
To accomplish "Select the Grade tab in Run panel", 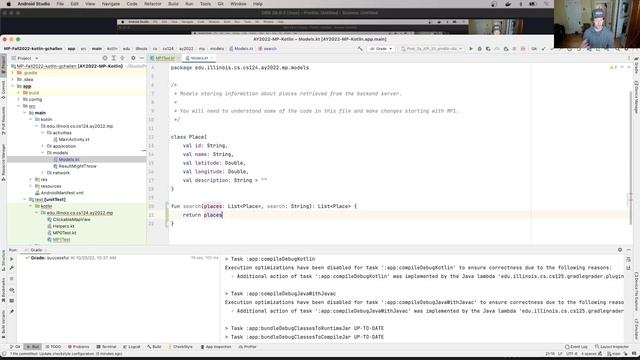I will [x=36, y=250].
